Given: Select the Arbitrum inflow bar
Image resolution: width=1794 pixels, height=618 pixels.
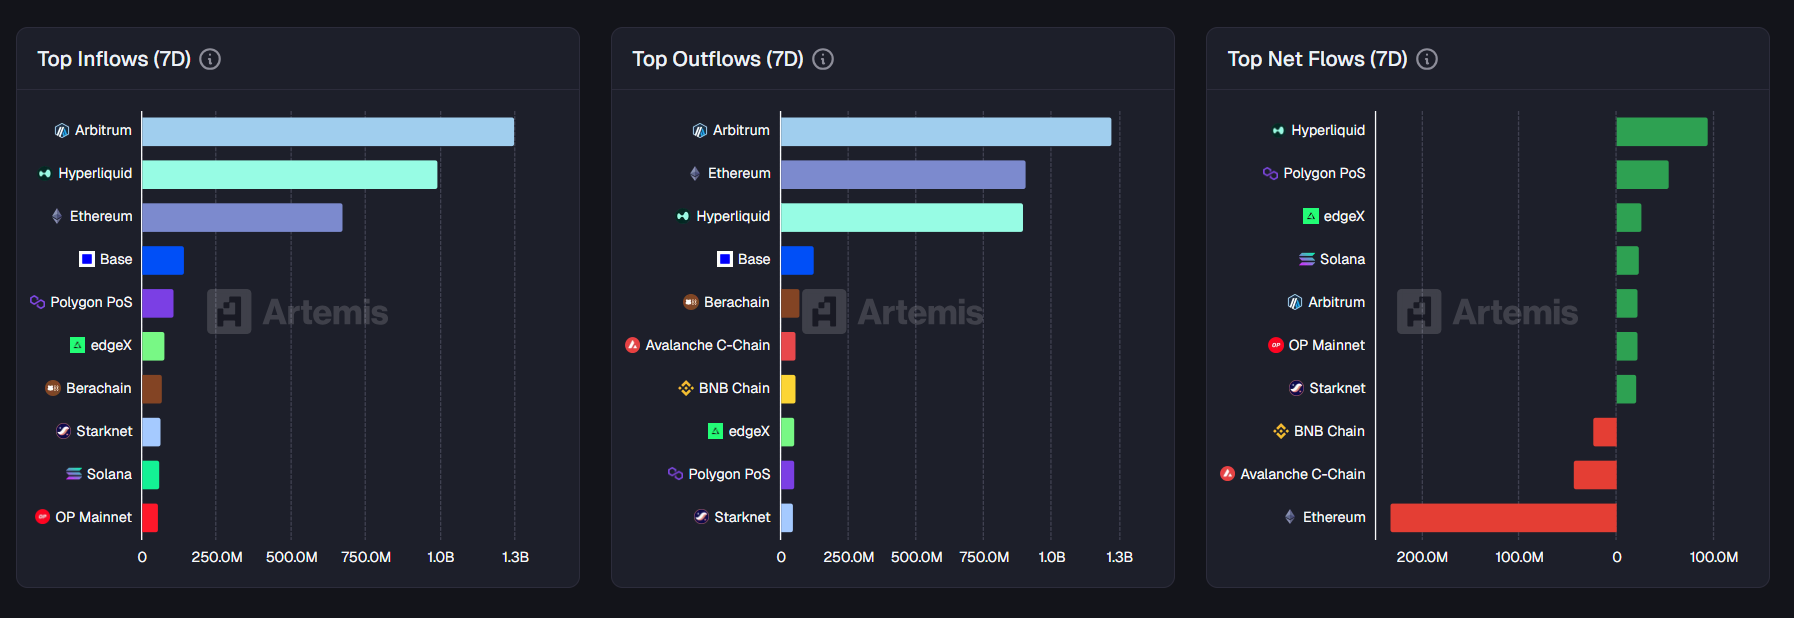Looking at the screenshot, I should click(x=328, y=132).
